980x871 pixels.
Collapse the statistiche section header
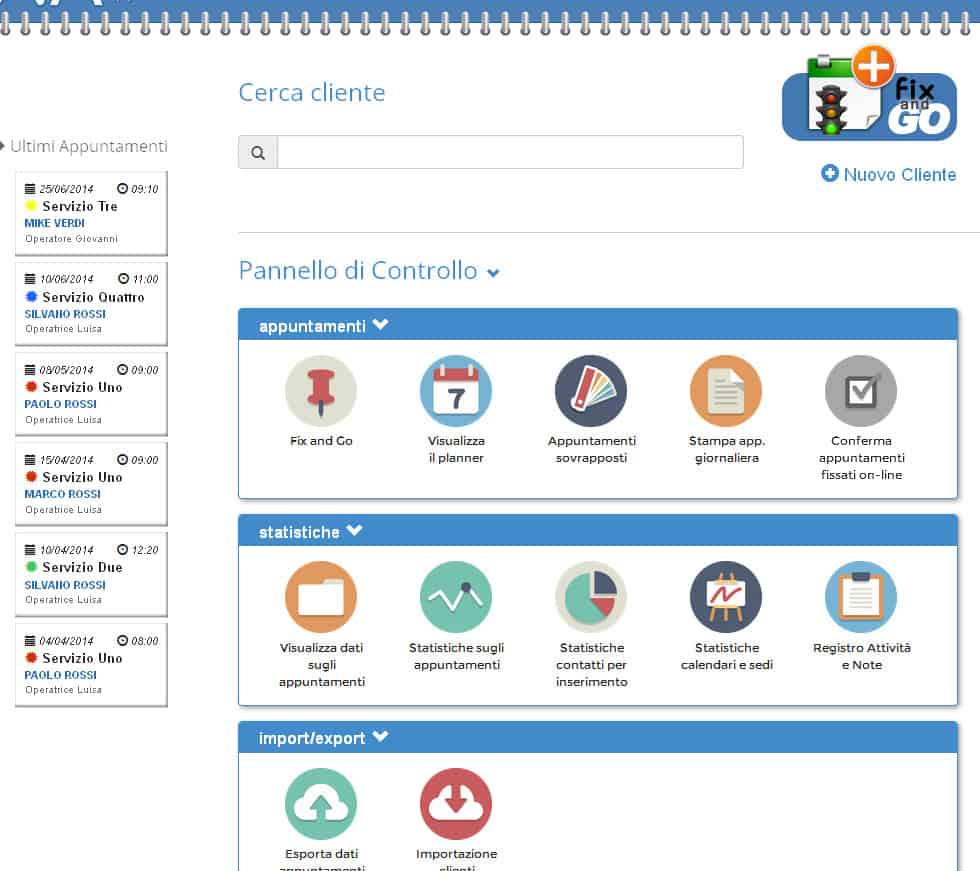354,532
